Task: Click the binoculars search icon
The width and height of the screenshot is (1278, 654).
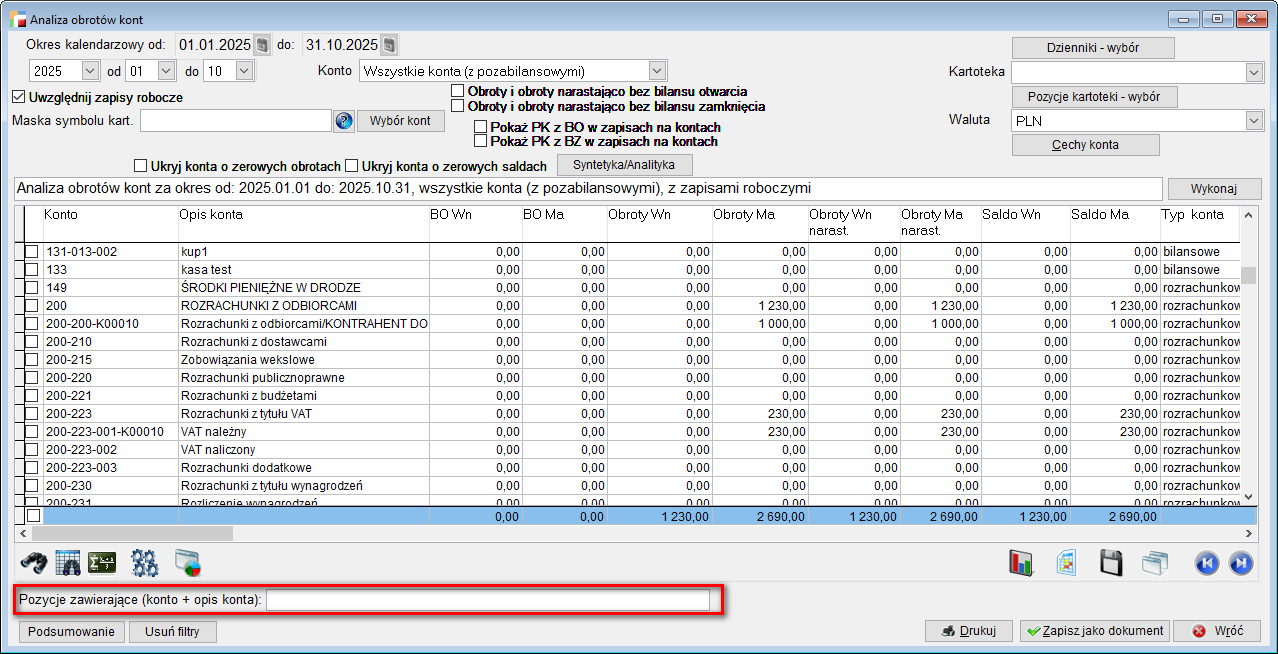Action: pos(34,563)
